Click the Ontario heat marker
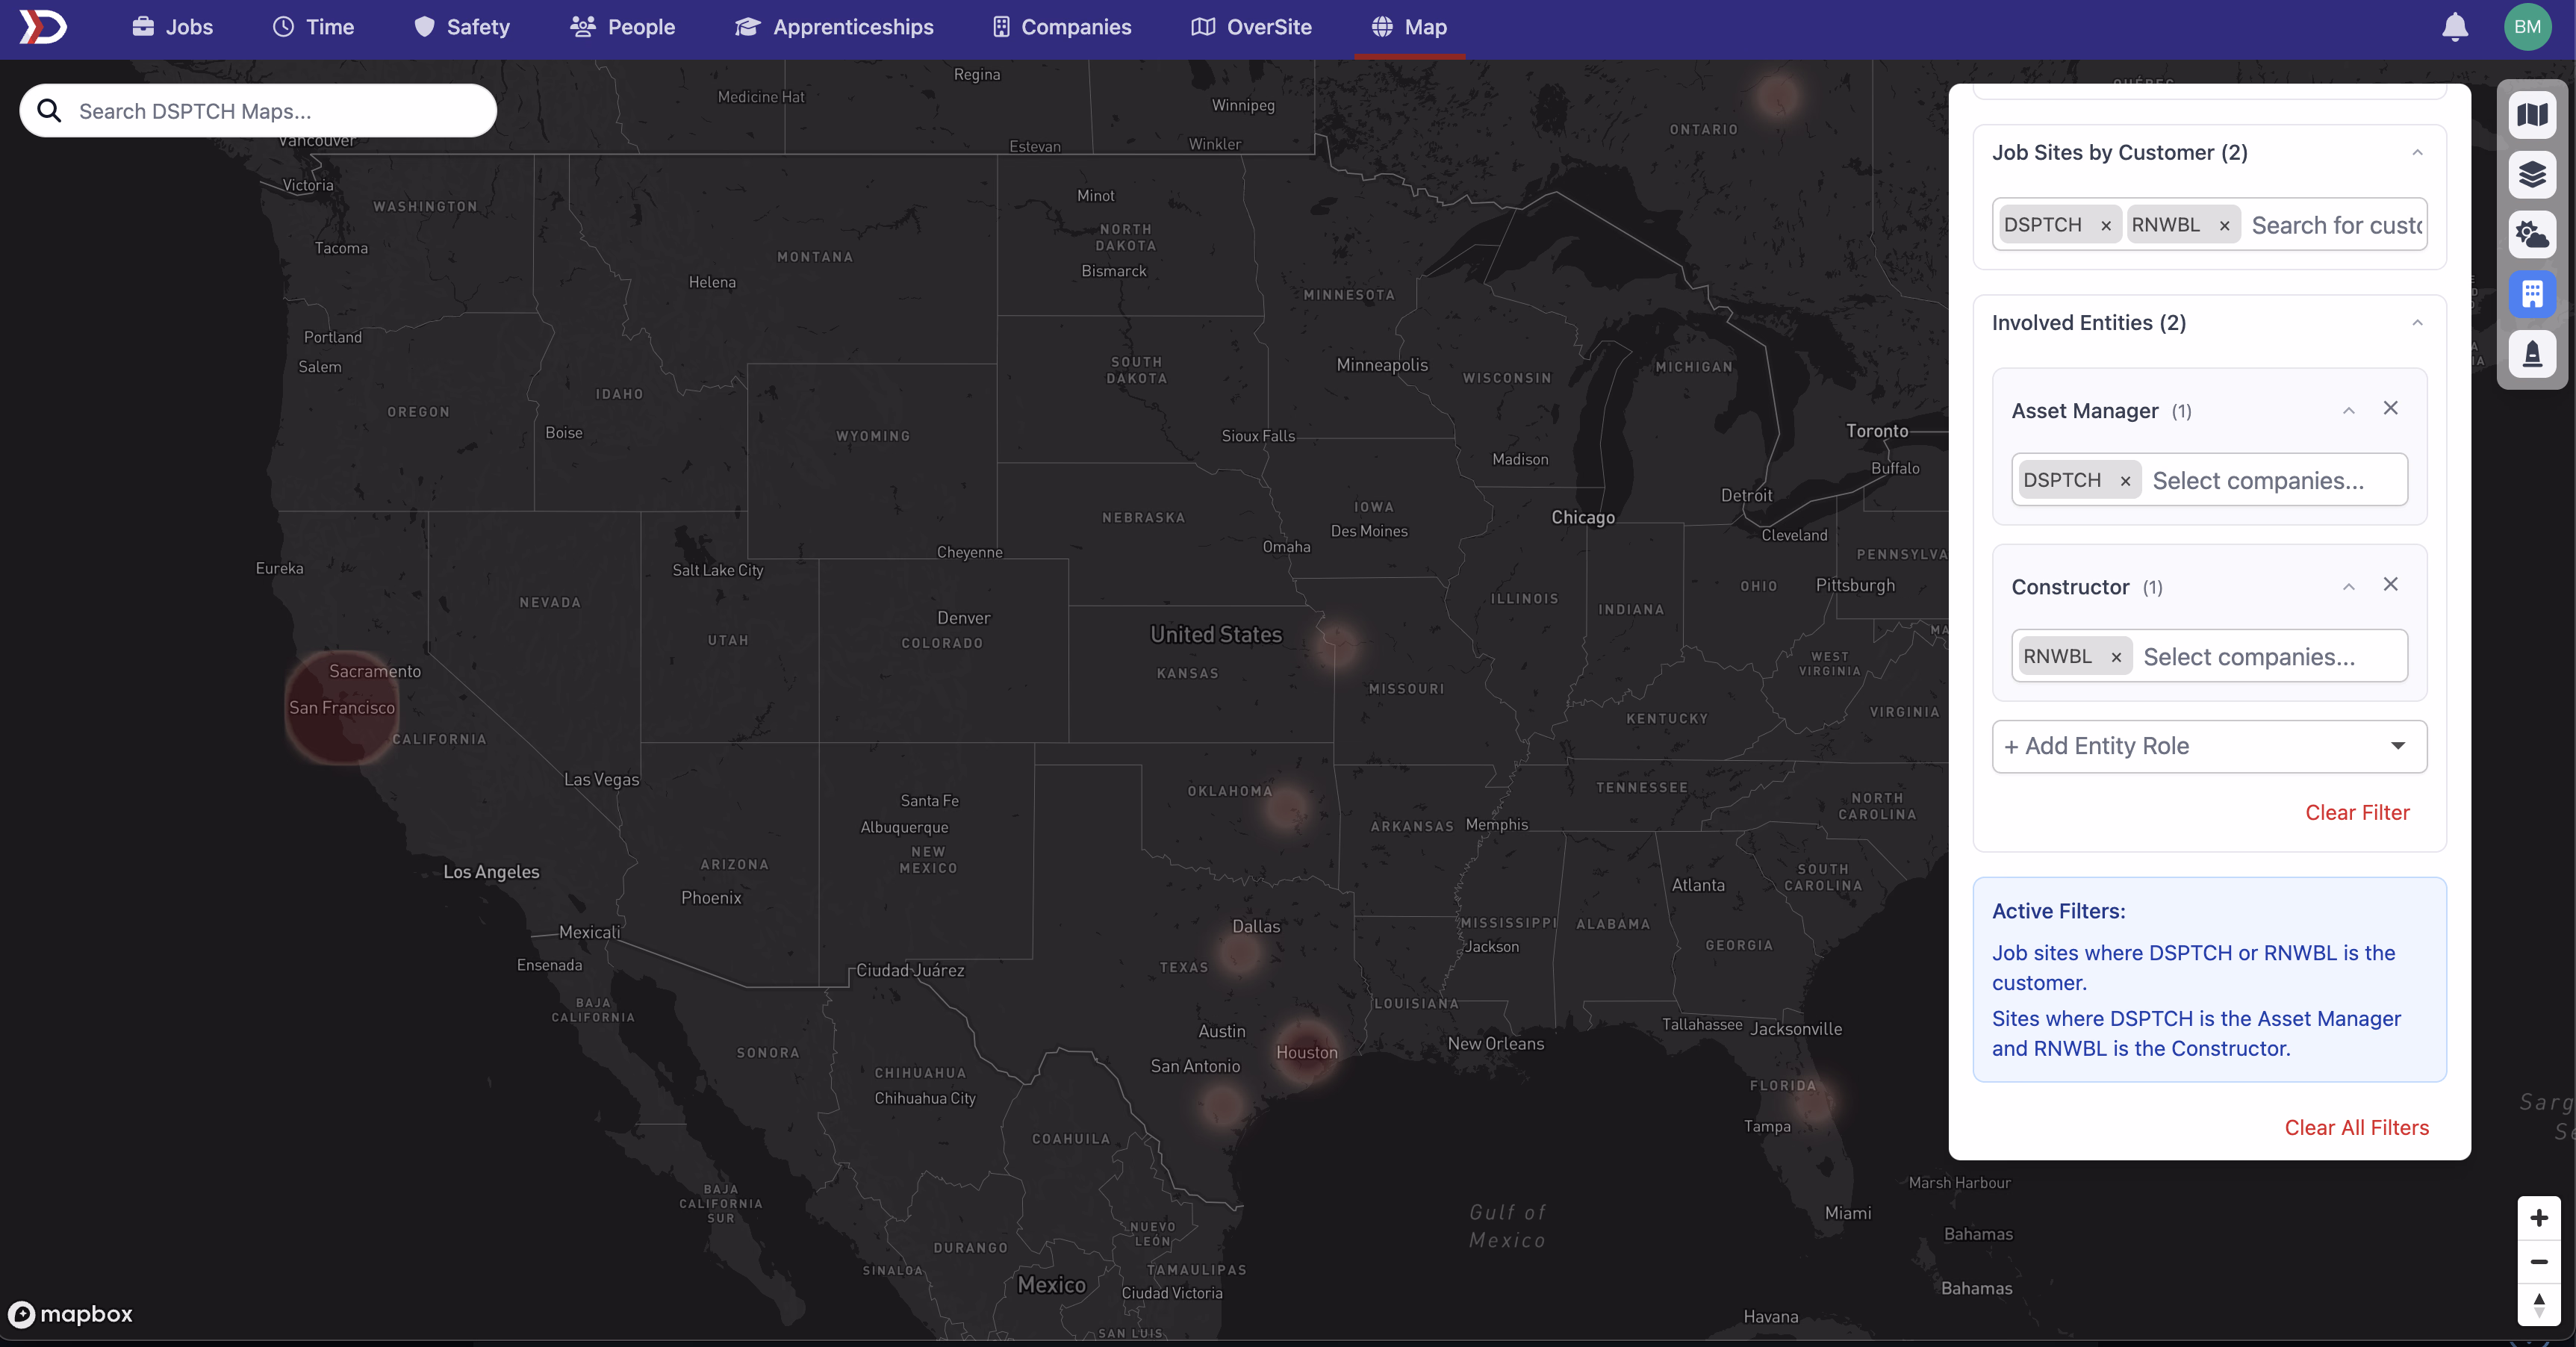 point(1778,97)
